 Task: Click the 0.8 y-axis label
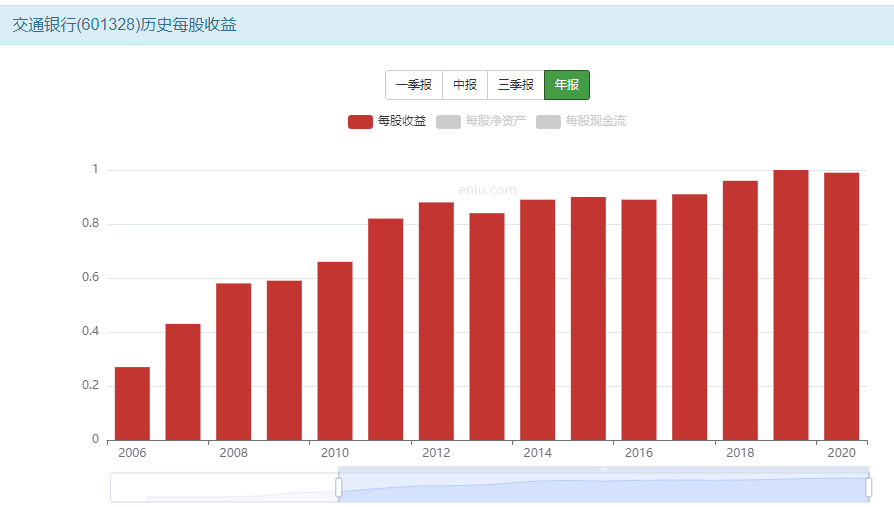point(91,223)
